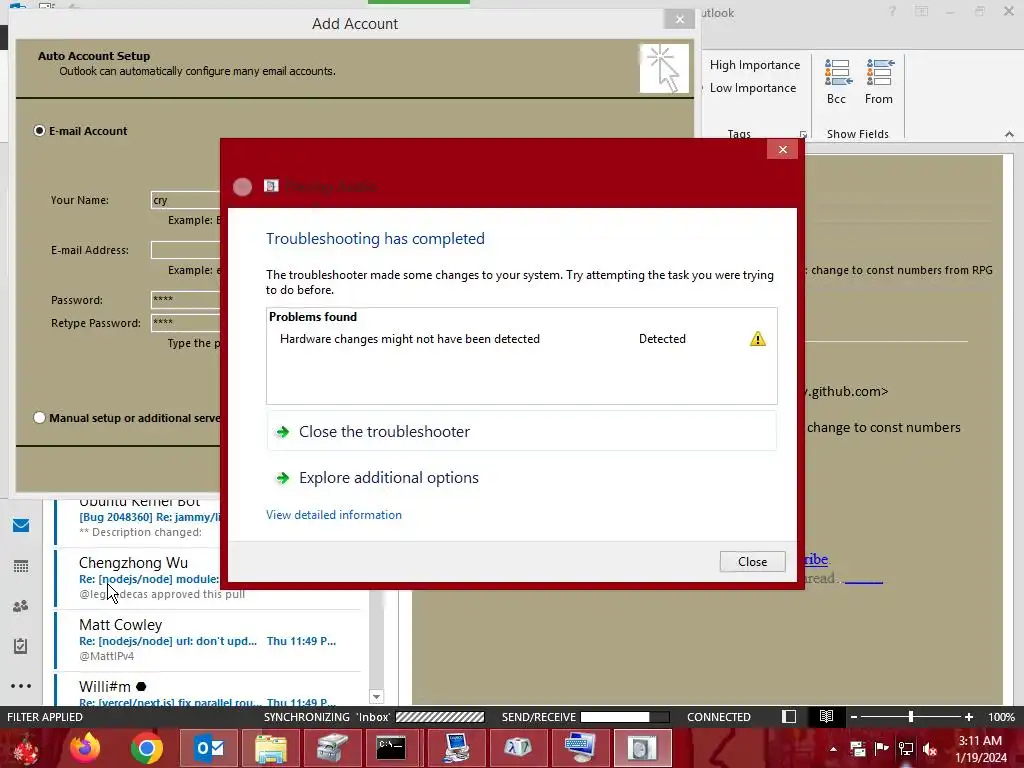Open the Command Prompt taskbar icon
Image resolution: width=1024 pixels, height=768 pixels.
(391, 748)
